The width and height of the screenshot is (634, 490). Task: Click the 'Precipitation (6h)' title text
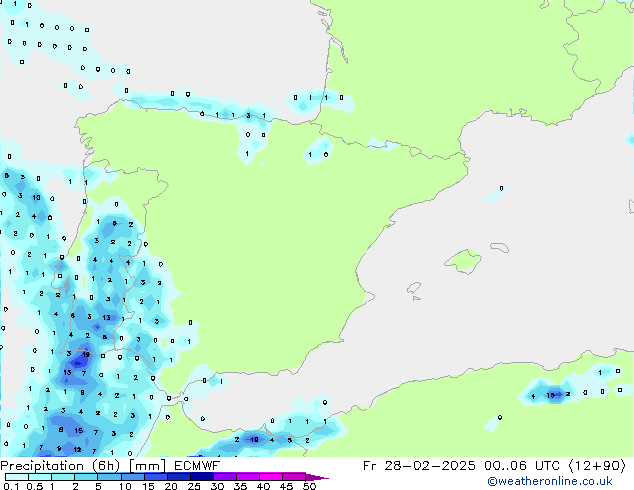tap(60, 466)
